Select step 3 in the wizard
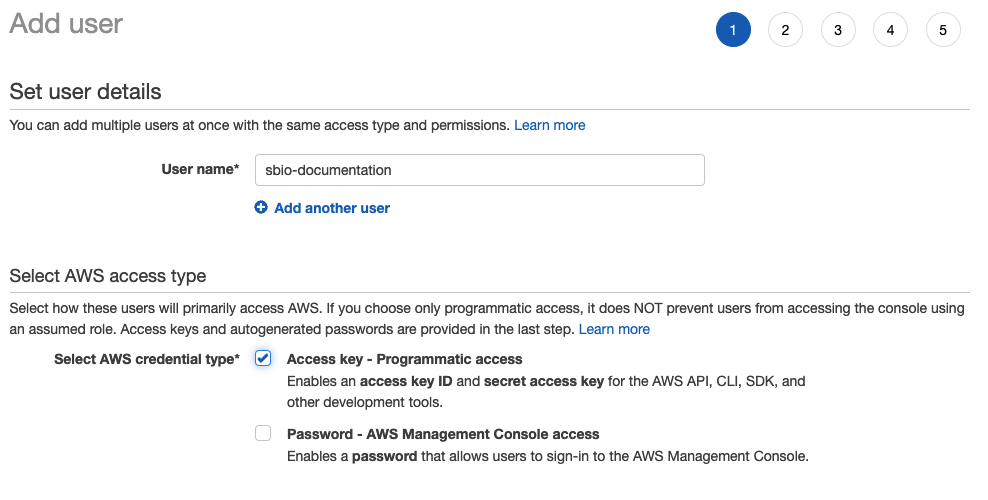Image resolution: width=988 pixels, height=500 pixels. pyautogui.click(x=838, y=30)
